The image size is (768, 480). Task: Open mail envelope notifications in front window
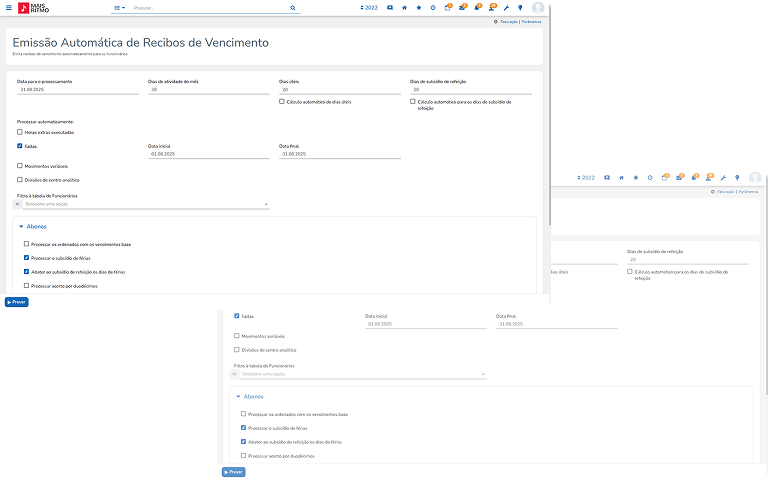462,7
